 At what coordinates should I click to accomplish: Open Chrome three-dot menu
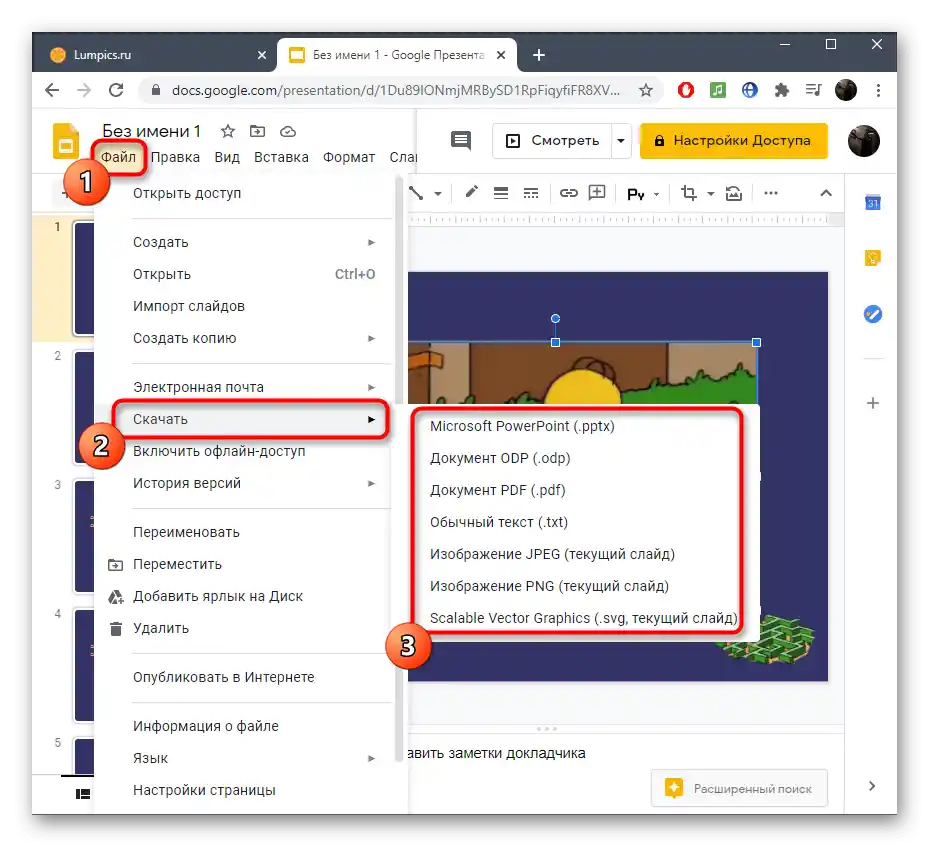point(879,90)
